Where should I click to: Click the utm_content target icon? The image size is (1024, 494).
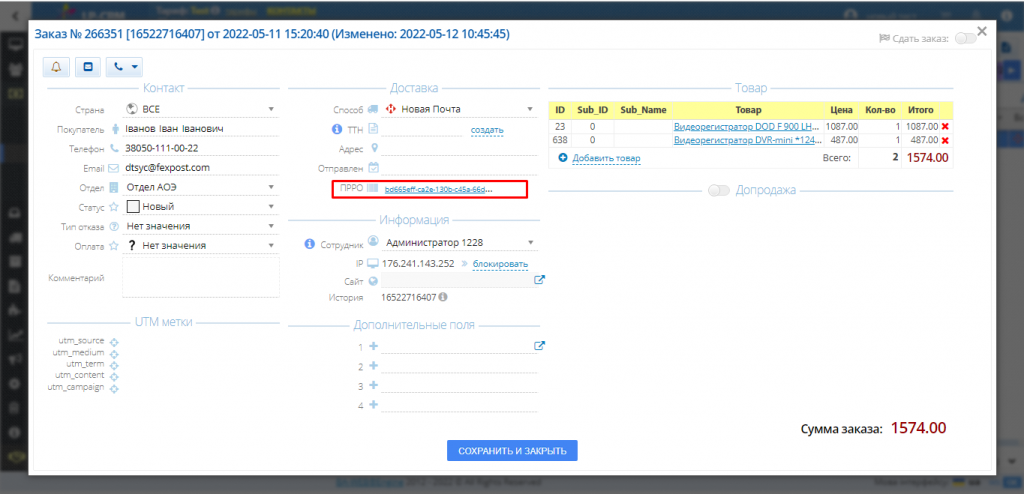point(114,377)
